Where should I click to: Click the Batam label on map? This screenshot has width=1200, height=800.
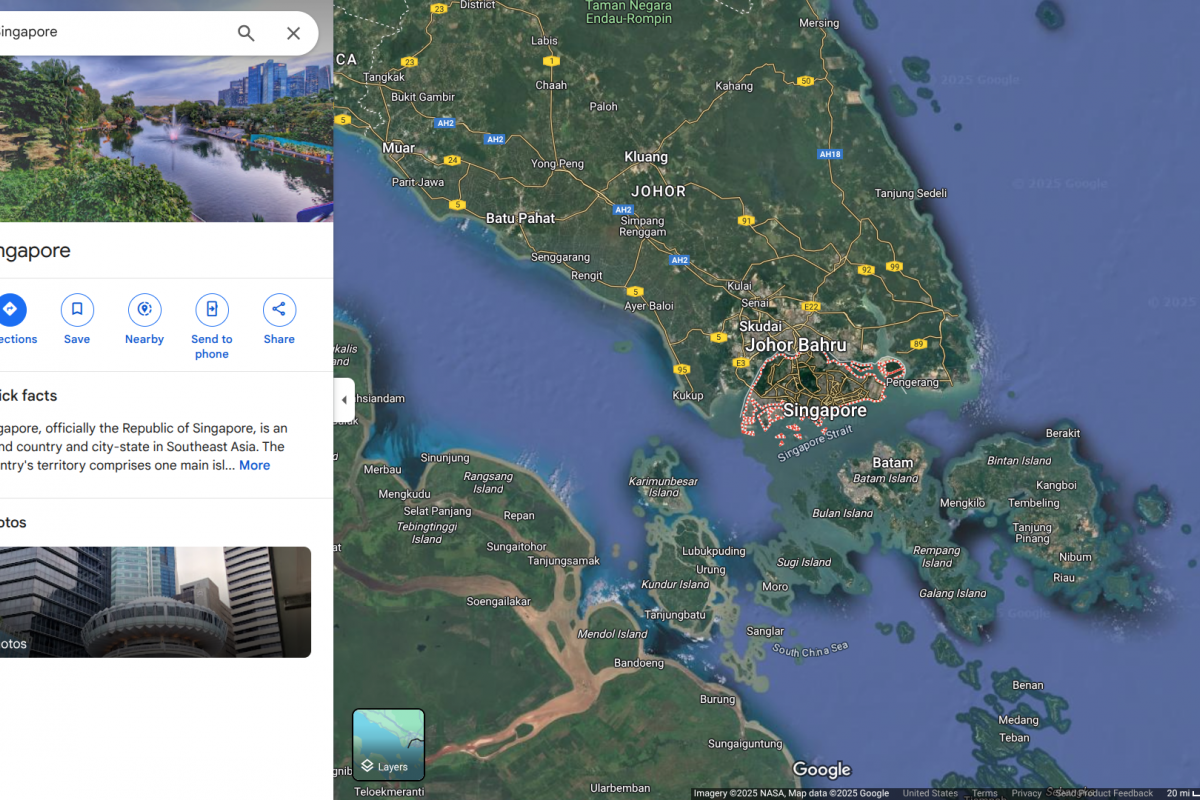click(892, 462)
